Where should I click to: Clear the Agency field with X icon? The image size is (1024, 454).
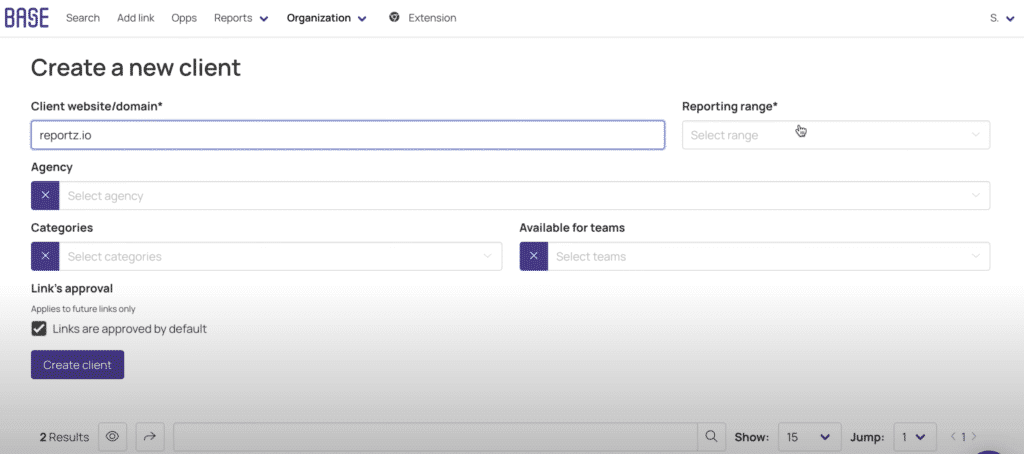tap(45, 196)
